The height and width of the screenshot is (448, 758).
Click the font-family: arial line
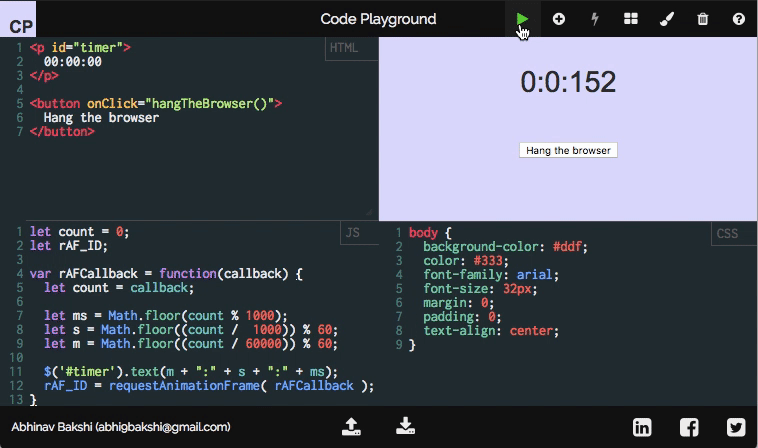tap(491, 275)
